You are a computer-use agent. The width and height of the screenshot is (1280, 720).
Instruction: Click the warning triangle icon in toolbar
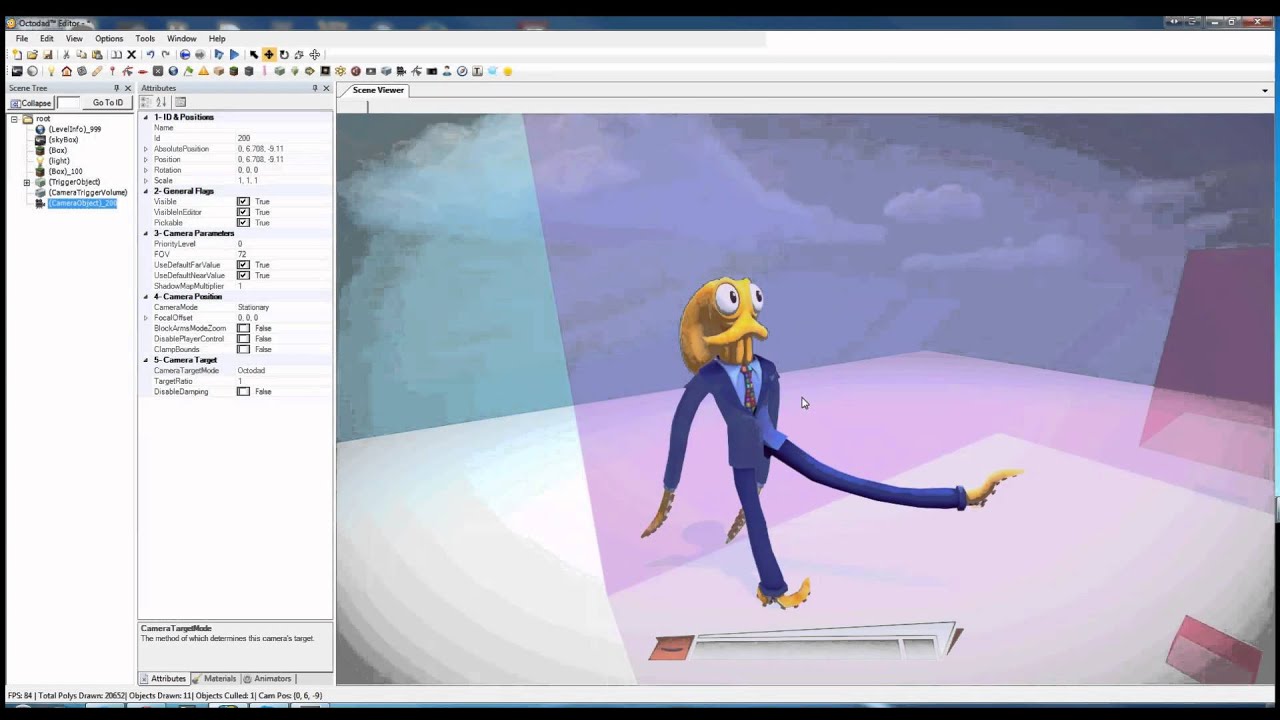tap(203, 71)
